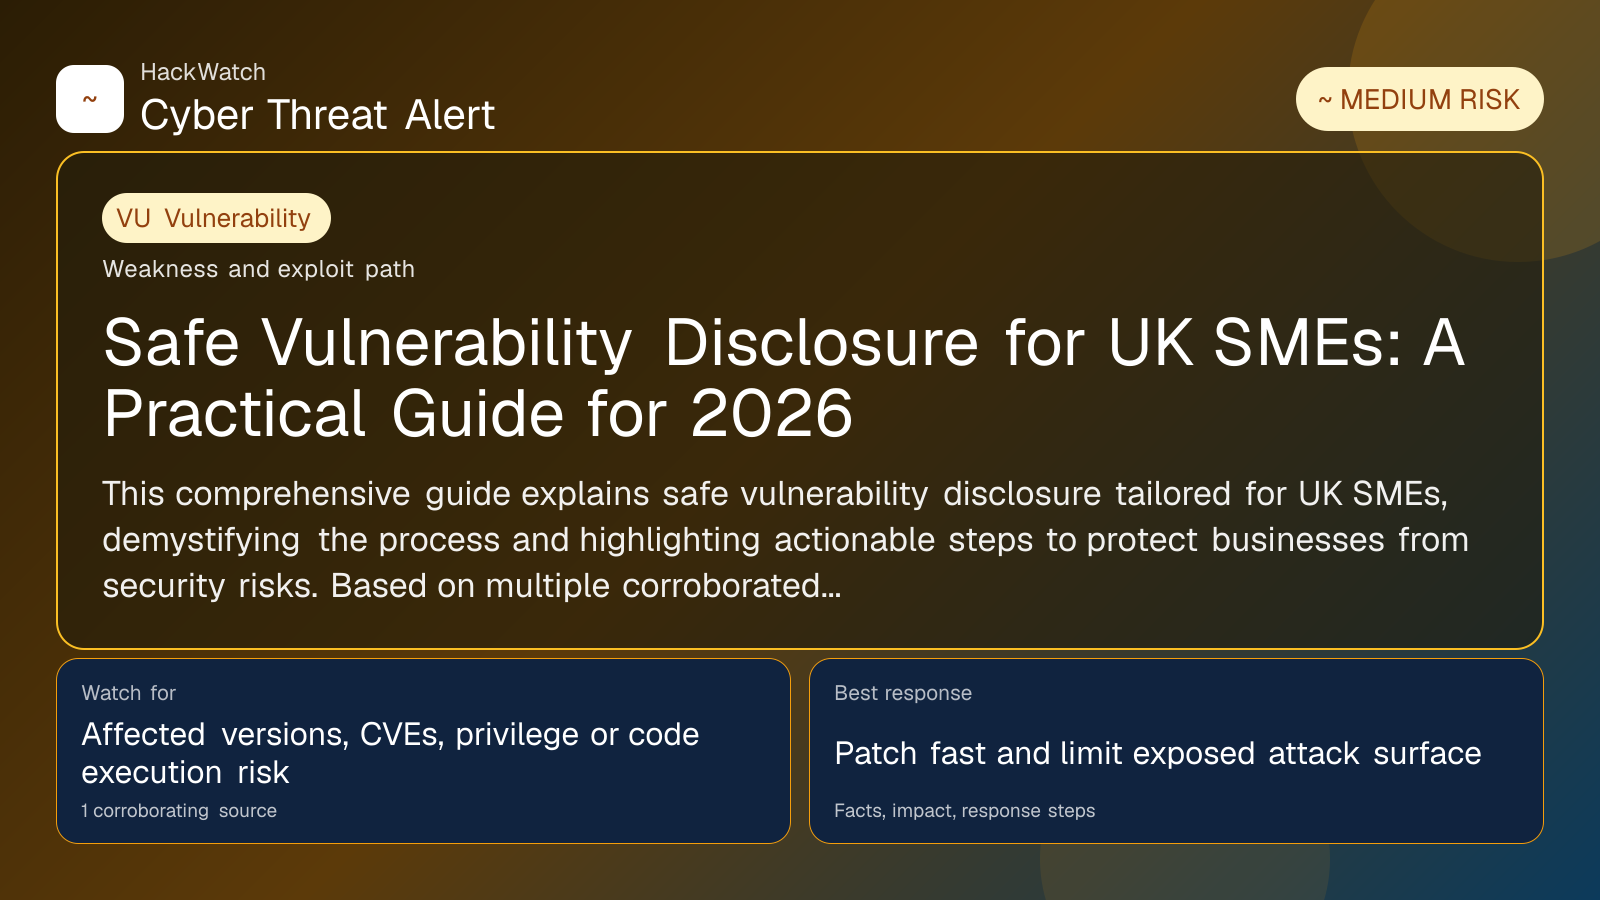Click the 'Weakness and exploit path' subtitle
Viewport: 1600px width, 900px height.
pyautogui.click(x=258, y=269)
